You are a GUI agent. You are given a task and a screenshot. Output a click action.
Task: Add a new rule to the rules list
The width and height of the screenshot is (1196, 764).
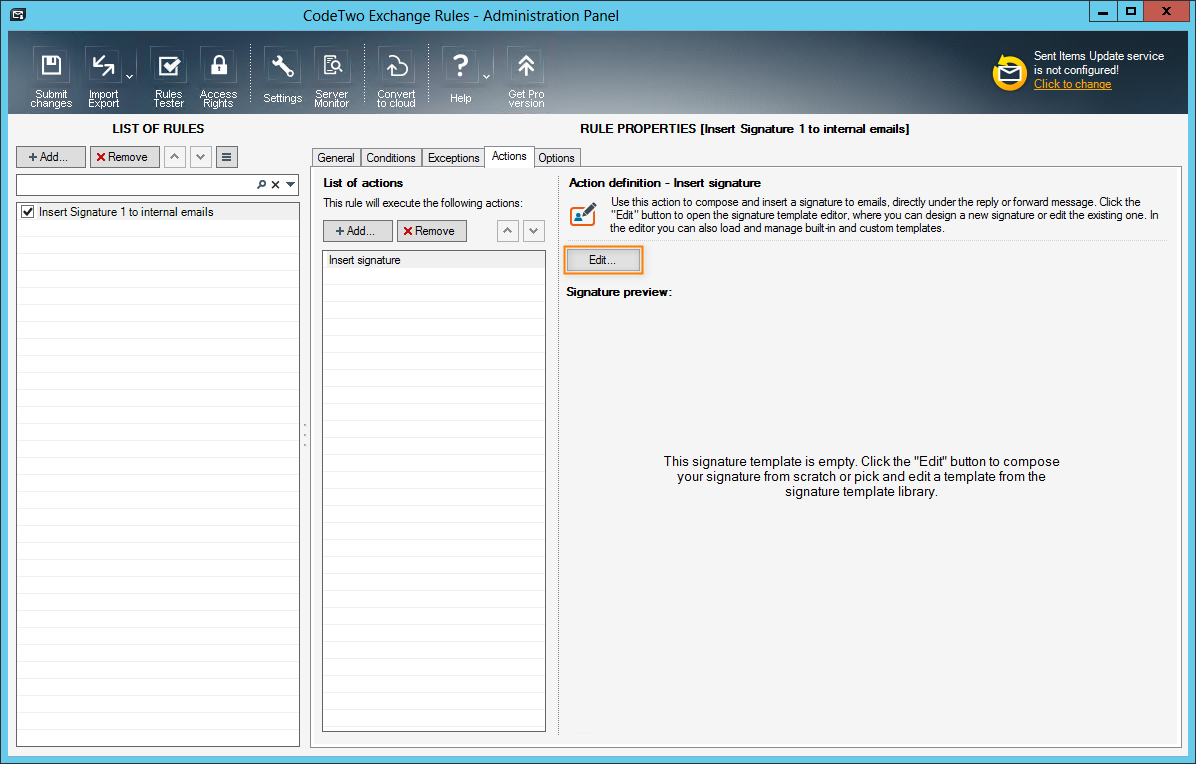pos(50,157)
